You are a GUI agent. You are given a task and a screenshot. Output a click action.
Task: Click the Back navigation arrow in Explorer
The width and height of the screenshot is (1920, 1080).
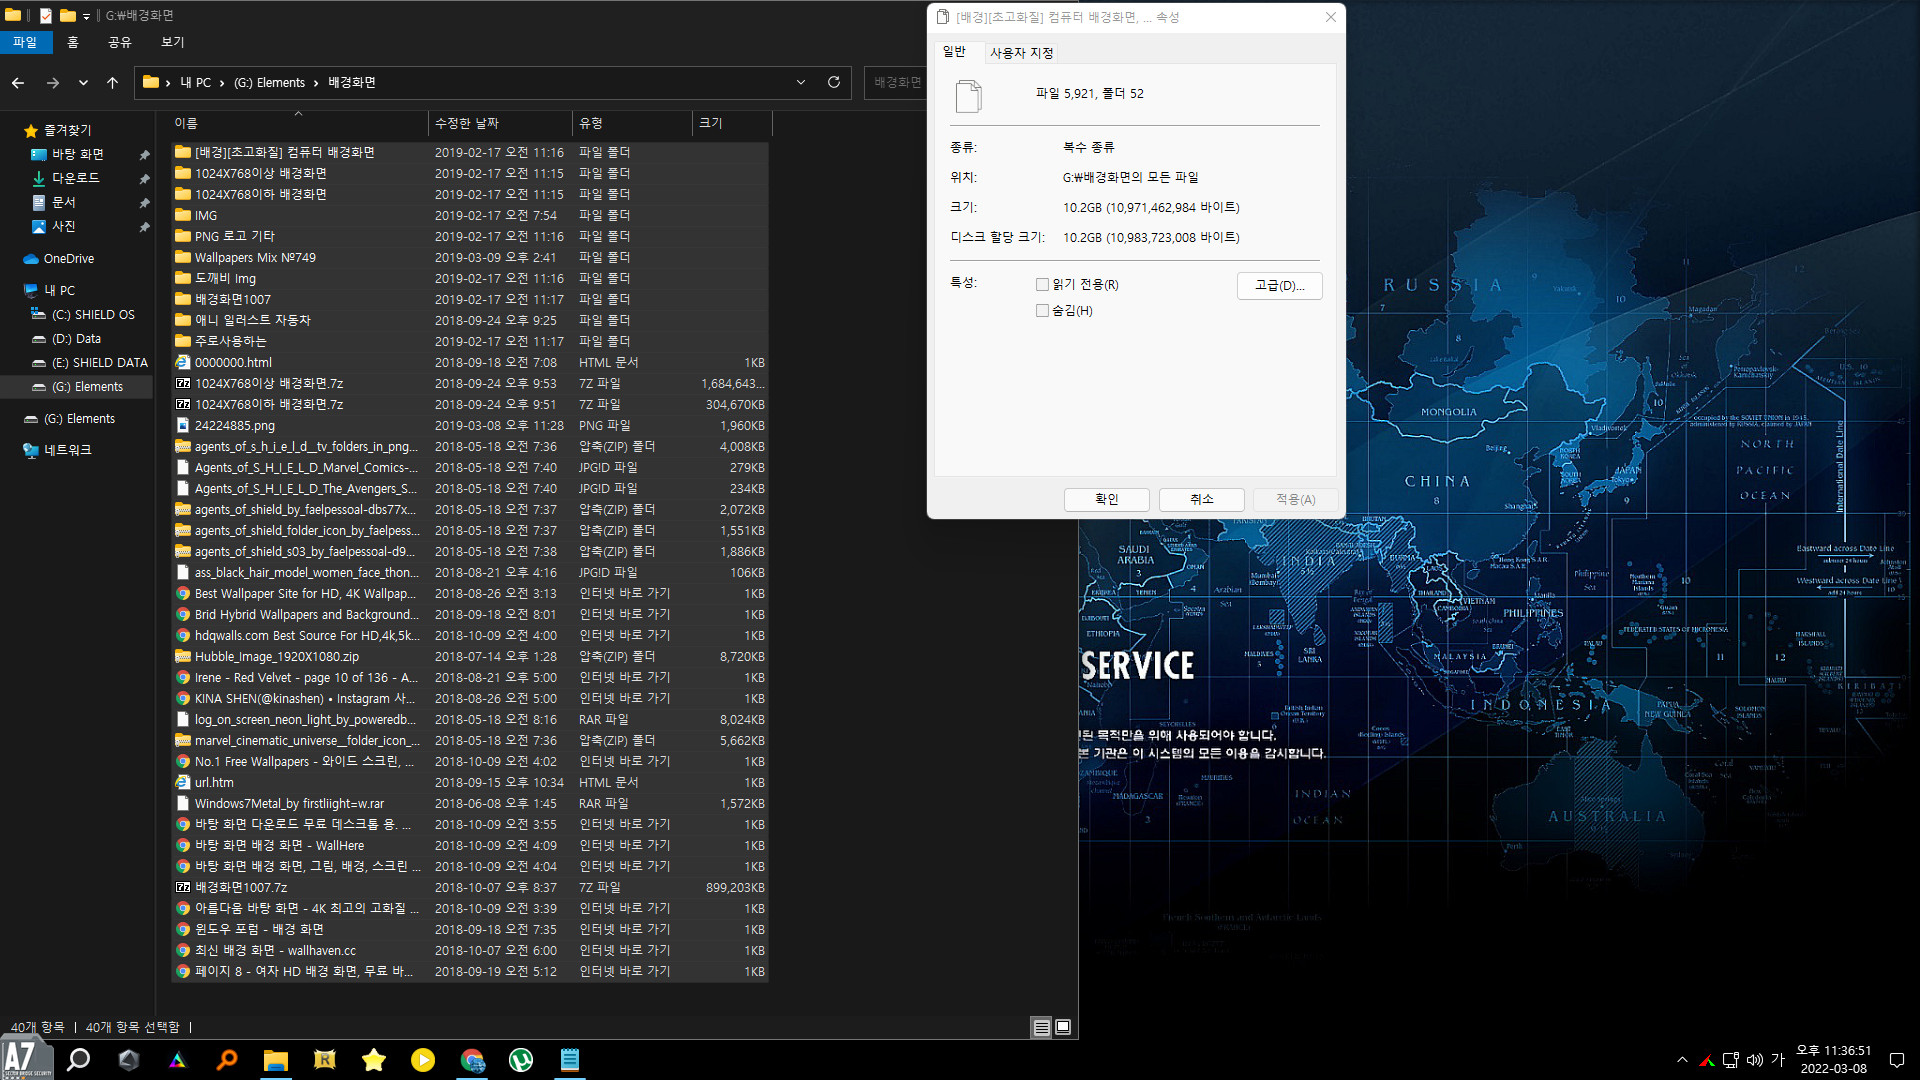[x=18, y=83]
